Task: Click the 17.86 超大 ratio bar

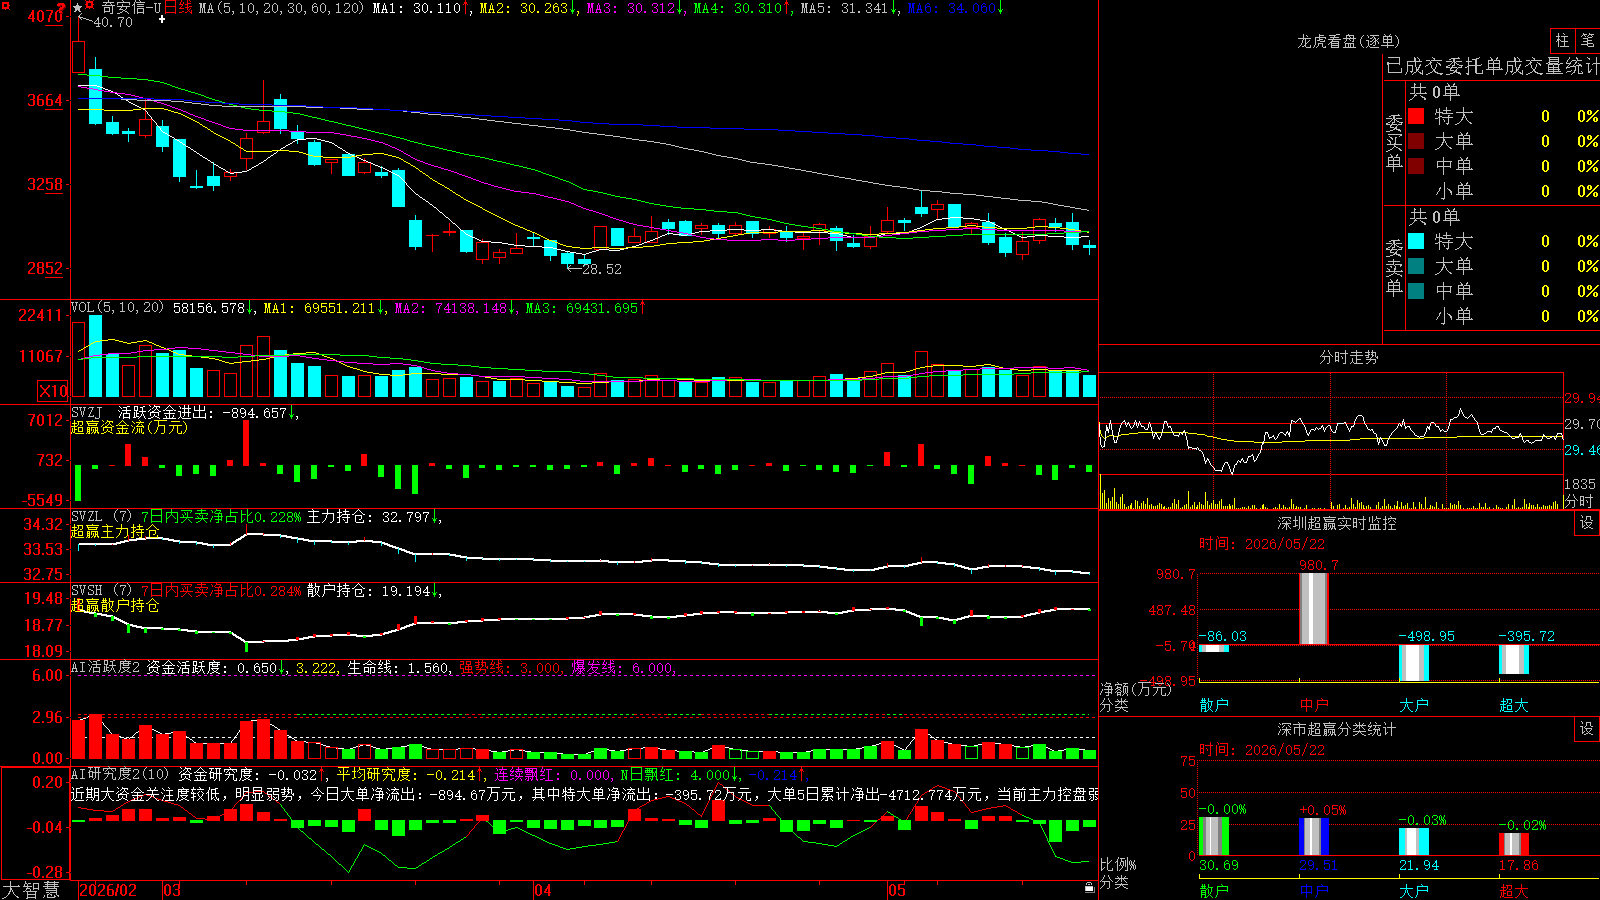Action: coord(1514,844)
